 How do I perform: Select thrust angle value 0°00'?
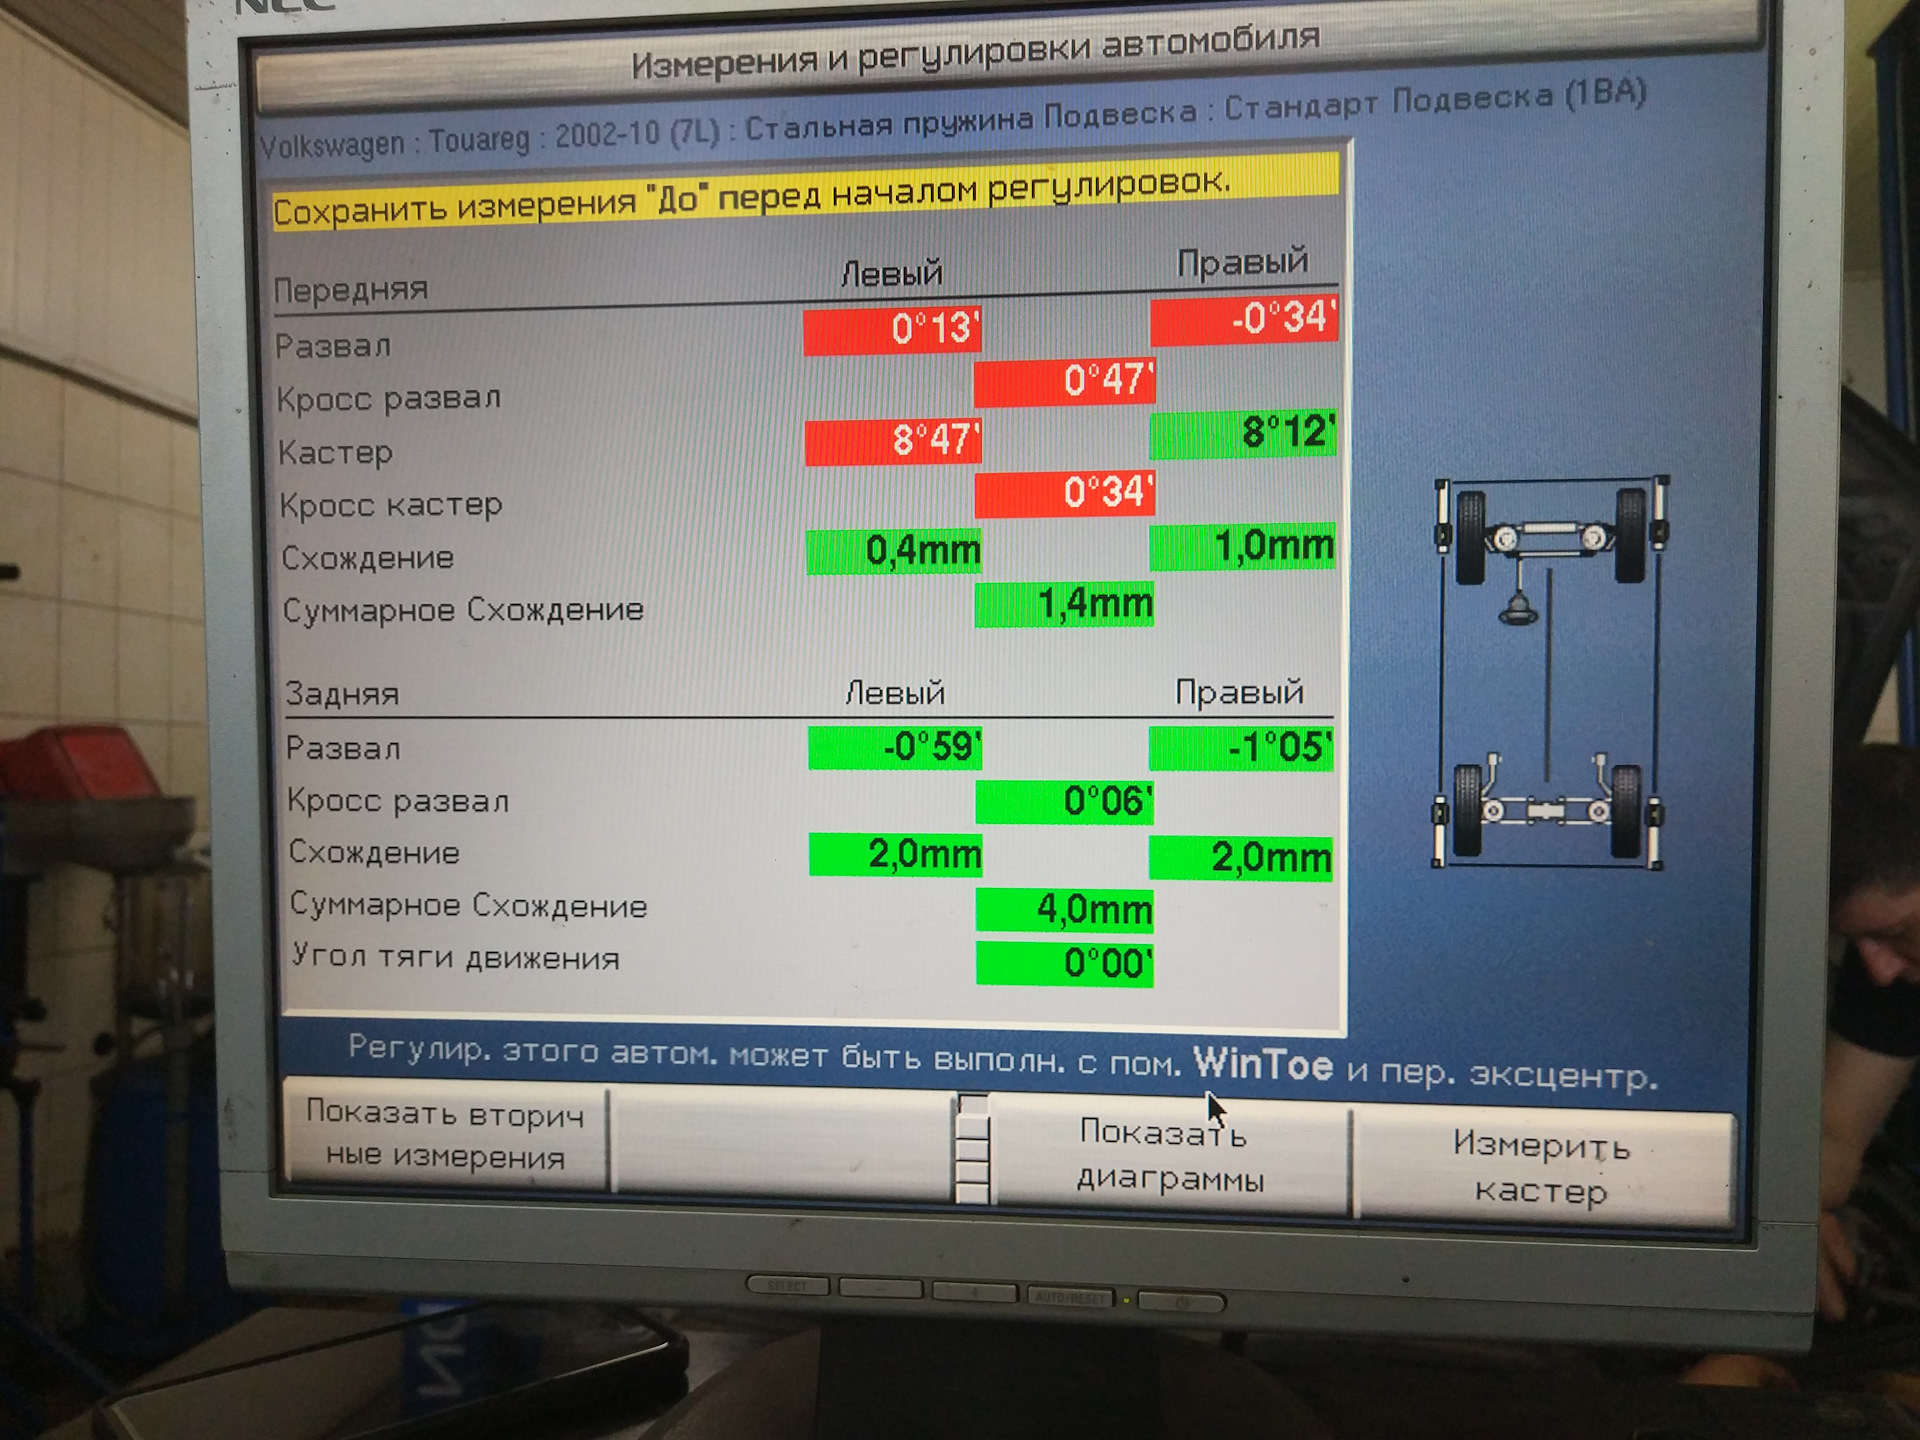click(1065, 964)
